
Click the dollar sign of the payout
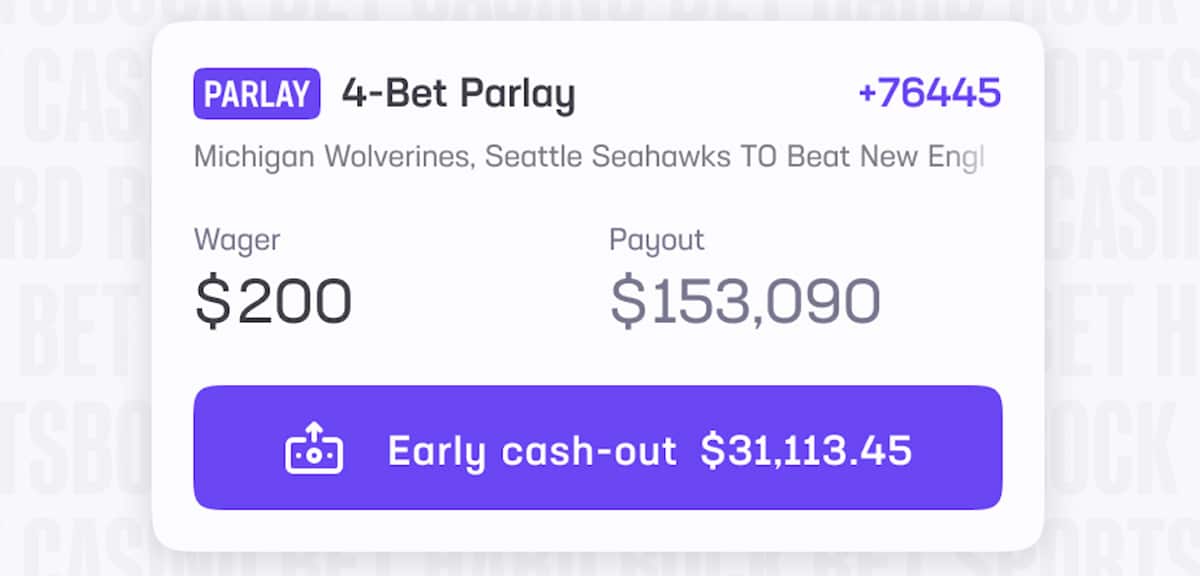click(628, 301)
